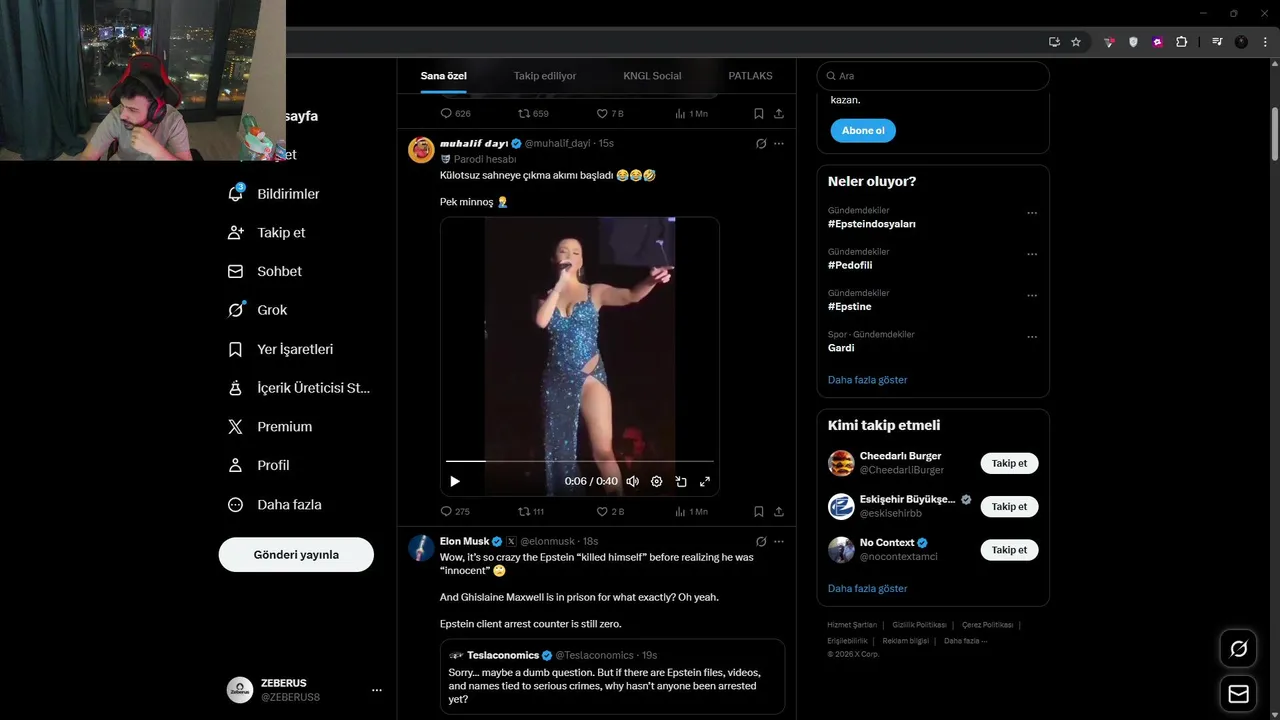1280x720 pixels.
Task: Open Hizmet Şartları footer link
Action: (x=851, y=625)
